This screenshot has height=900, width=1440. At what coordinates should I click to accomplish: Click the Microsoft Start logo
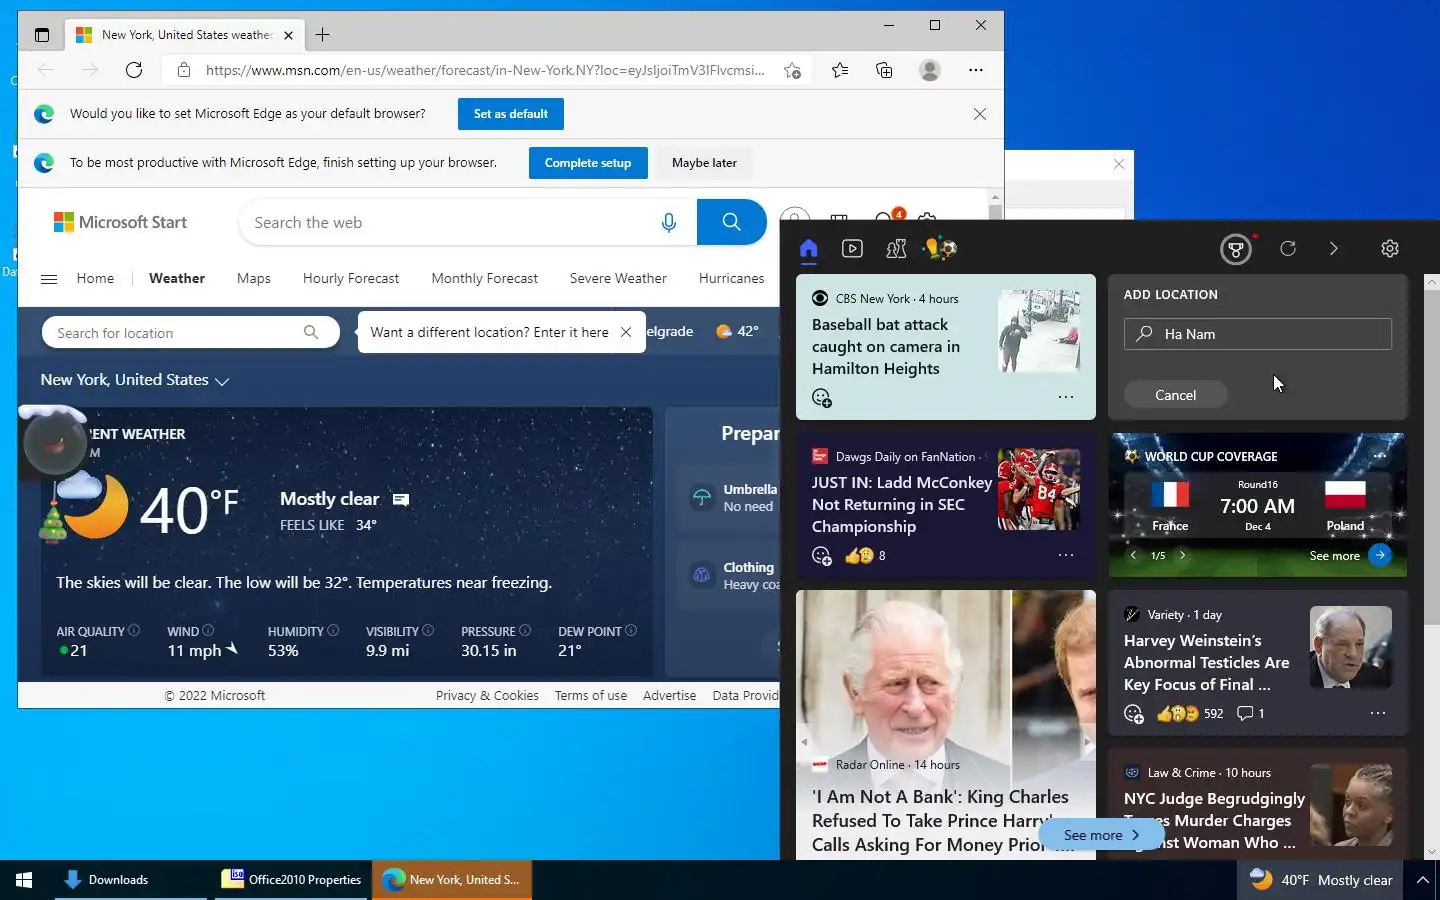click(x=120, y=222)
